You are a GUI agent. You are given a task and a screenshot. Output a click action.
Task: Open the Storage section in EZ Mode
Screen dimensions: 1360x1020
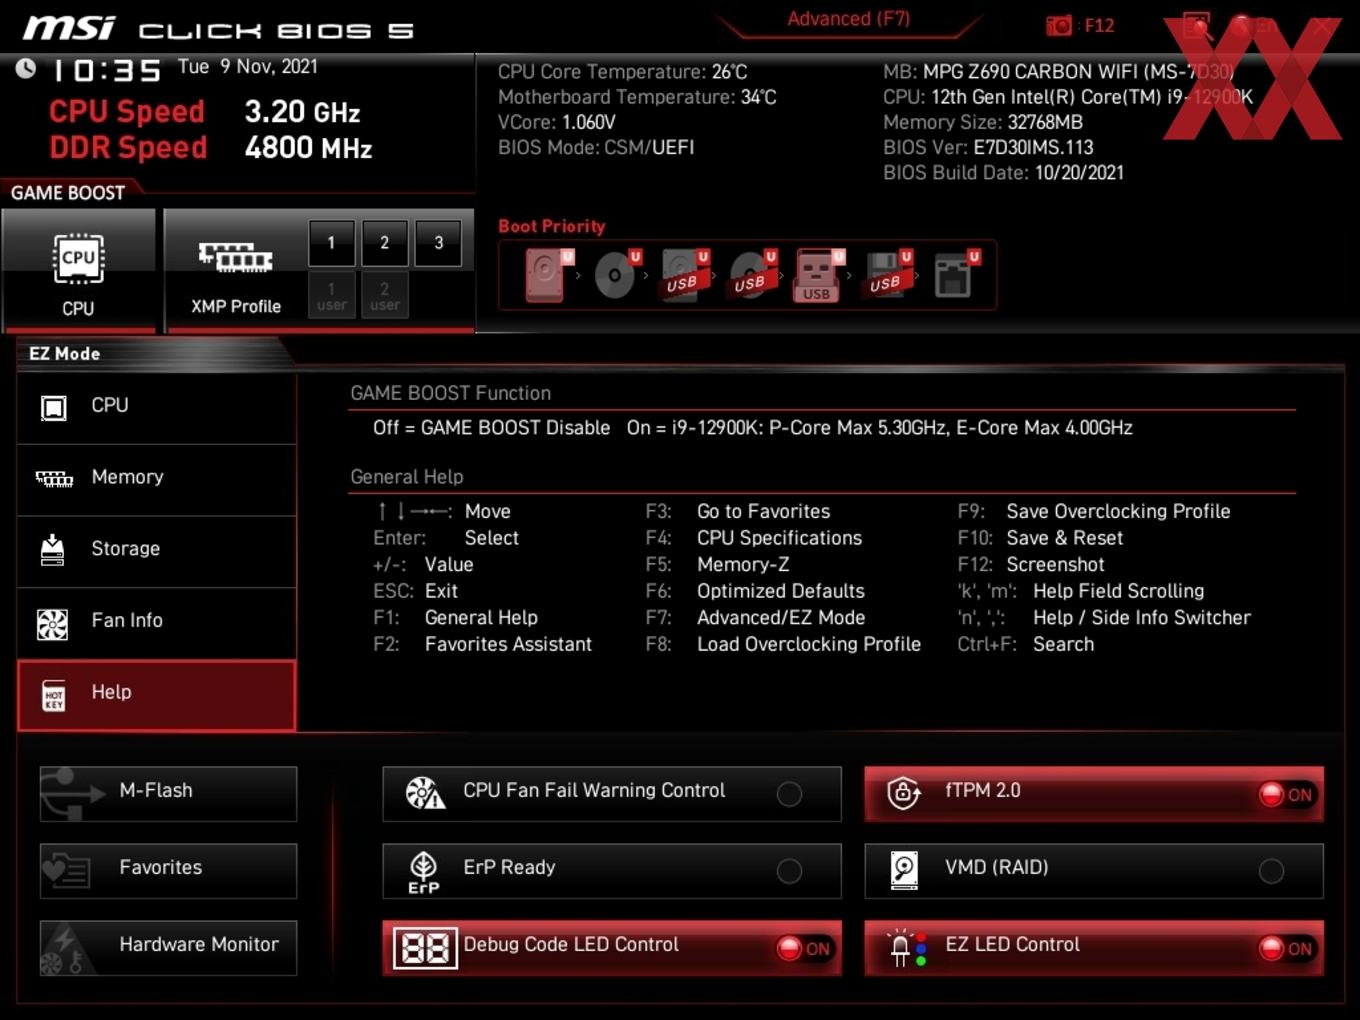(157, 551)
